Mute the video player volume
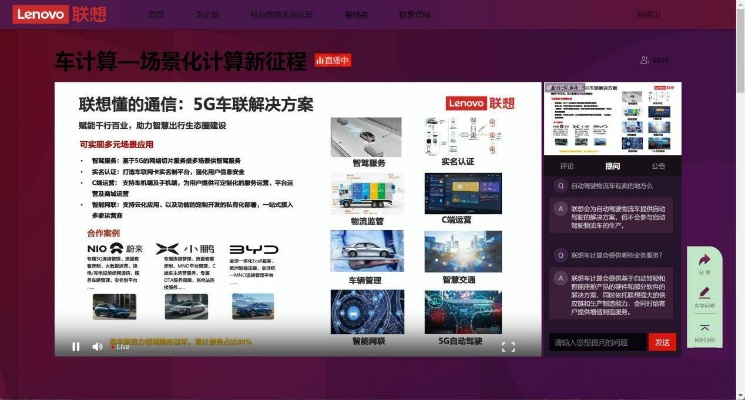This screenshot has height=400, width=745. tap(97, 347)
